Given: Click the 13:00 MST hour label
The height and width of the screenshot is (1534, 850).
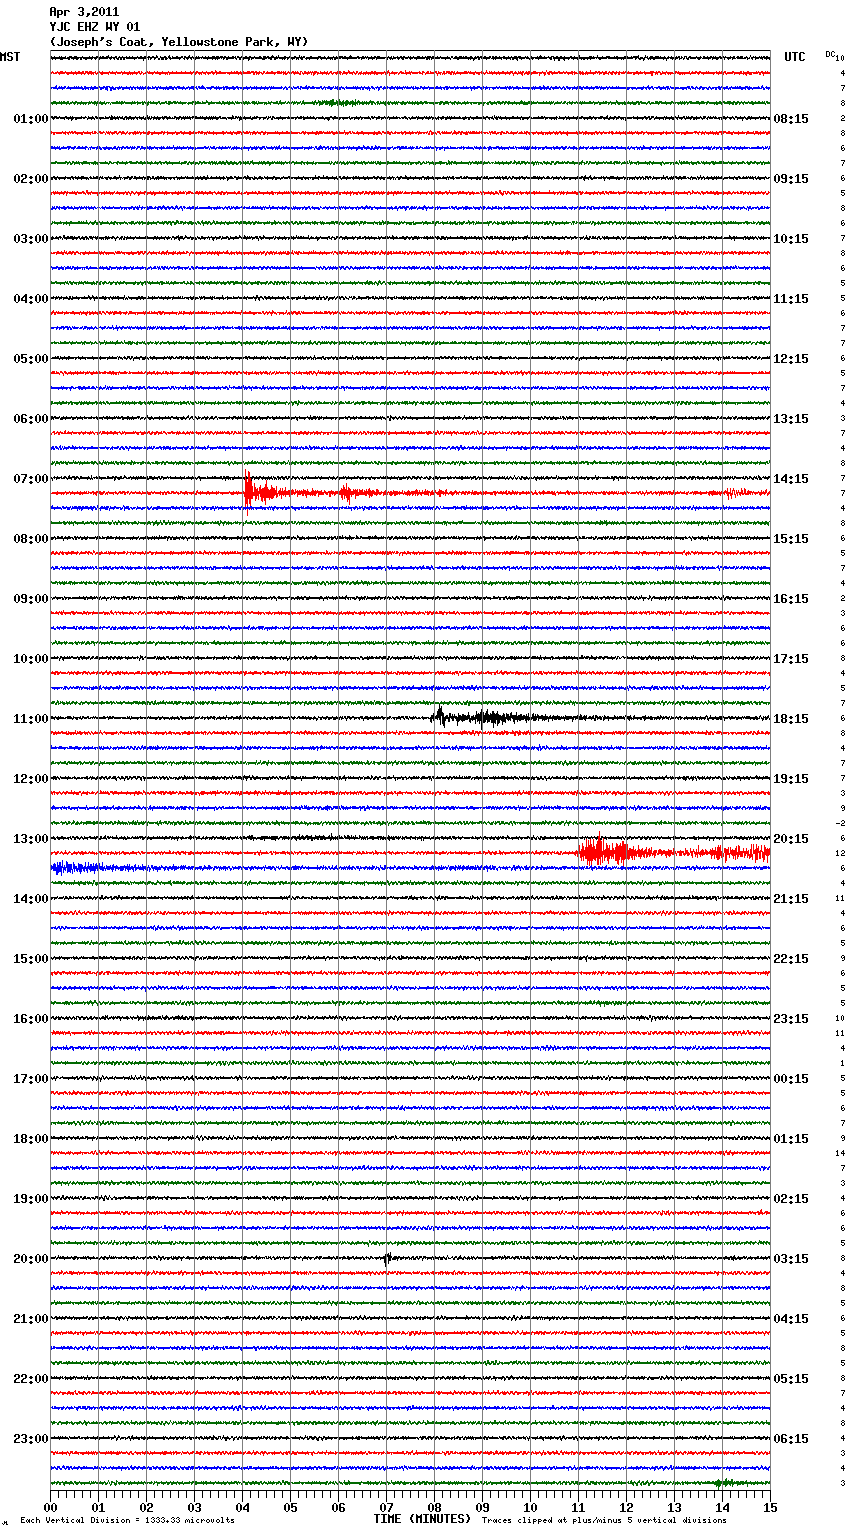Looking at the screenshot, I should 30,839.
